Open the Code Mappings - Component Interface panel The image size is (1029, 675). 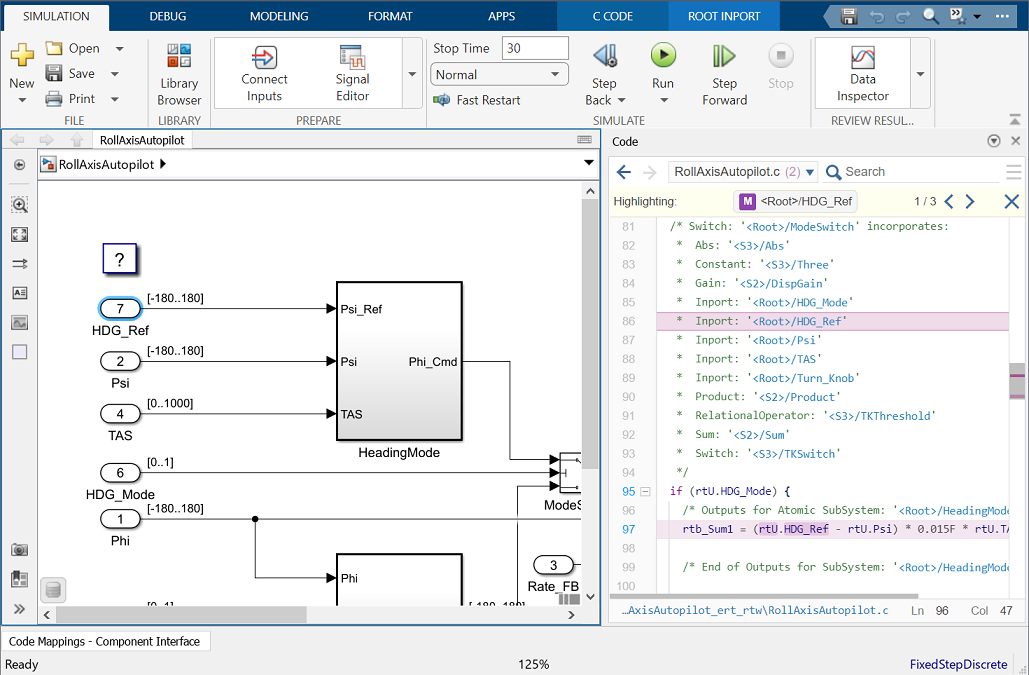(105, 642)
